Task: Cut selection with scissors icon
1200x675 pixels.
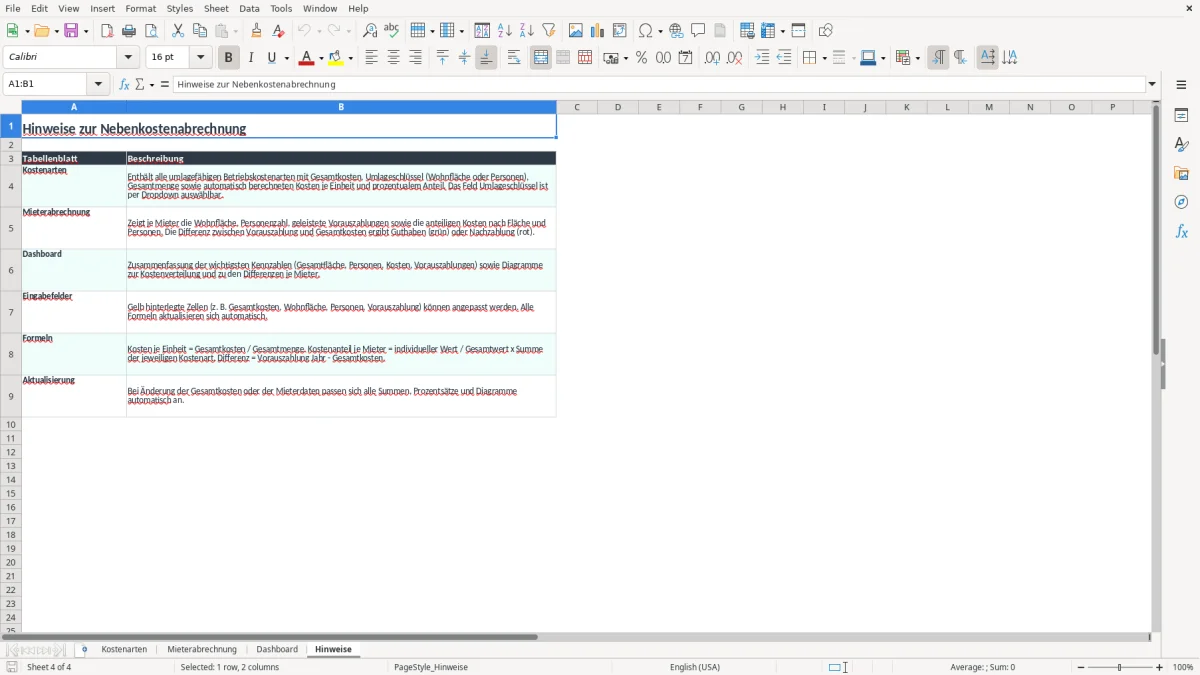Action: point(178,31)
